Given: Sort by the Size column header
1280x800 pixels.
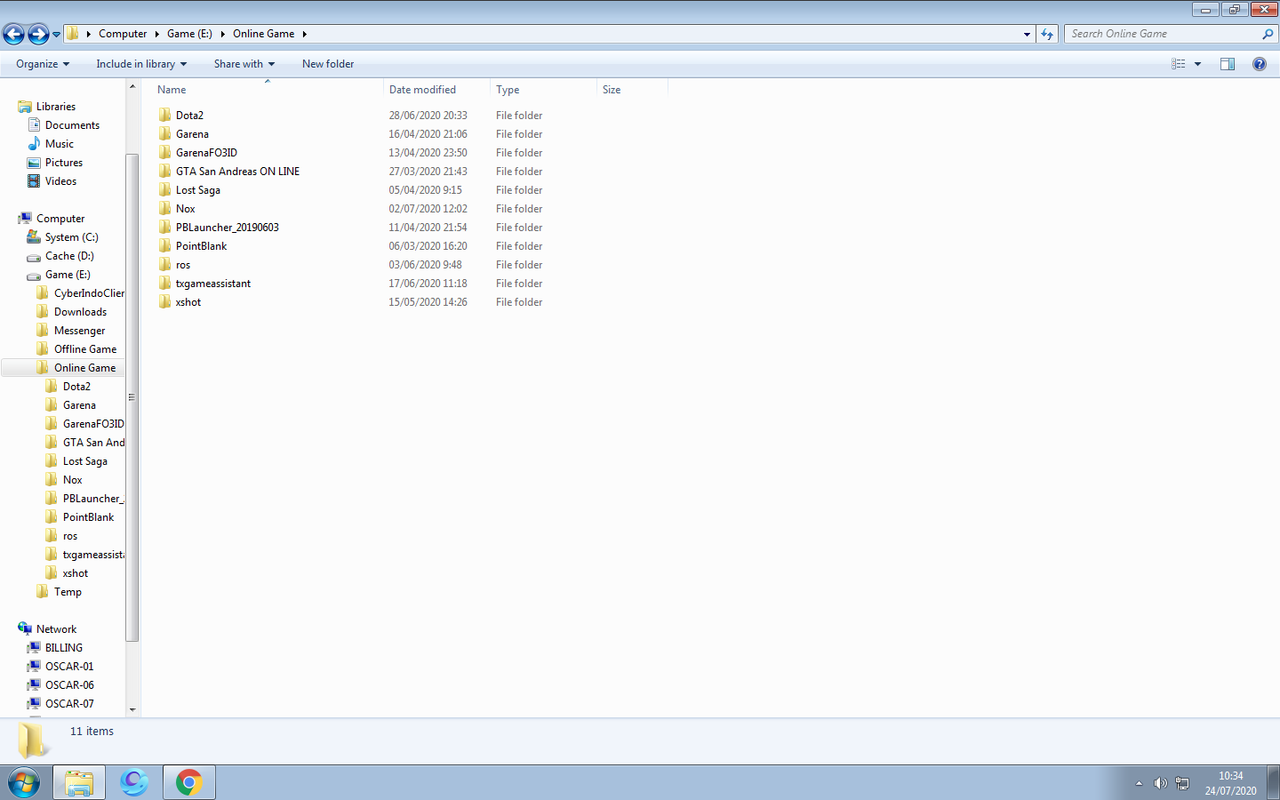Looking at the screenshot, I should click(632, 90).
